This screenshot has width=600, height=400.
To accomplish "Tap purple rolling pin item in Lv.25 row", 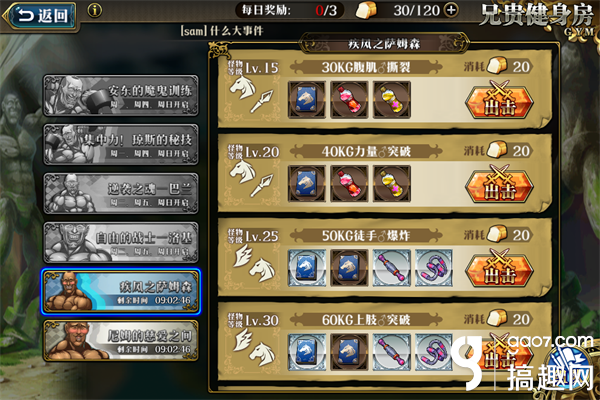I will pos(392,268).
